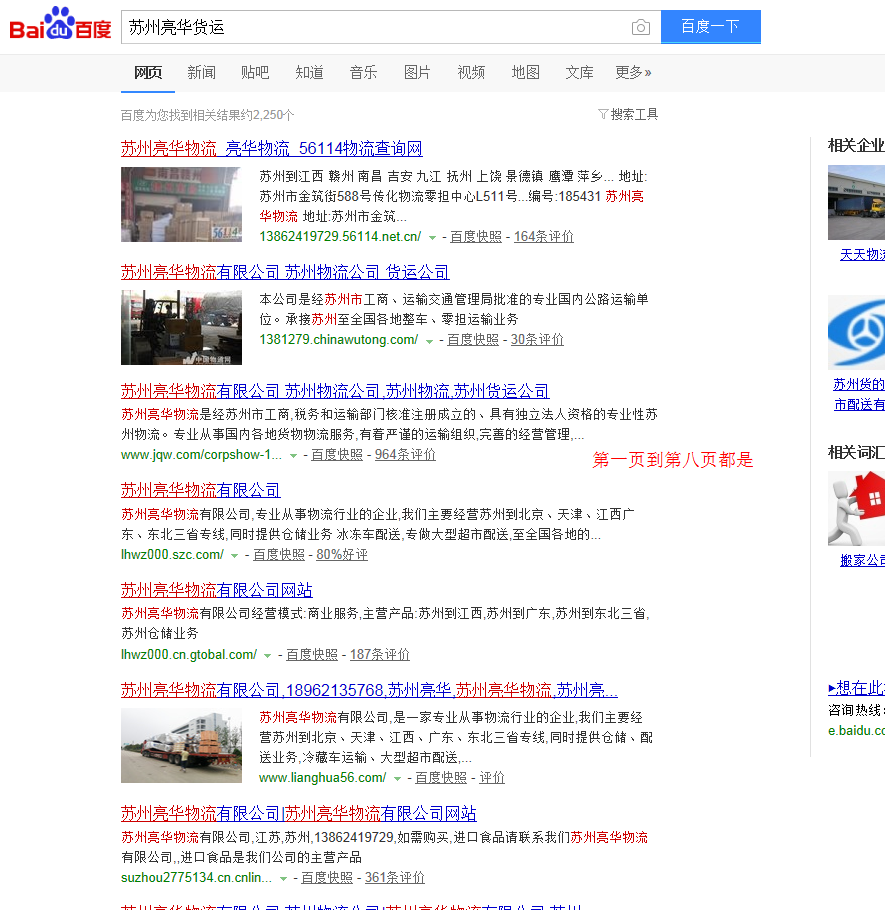
Task: Click the 百度一下 search button
Action: click(x=710, y=27)
